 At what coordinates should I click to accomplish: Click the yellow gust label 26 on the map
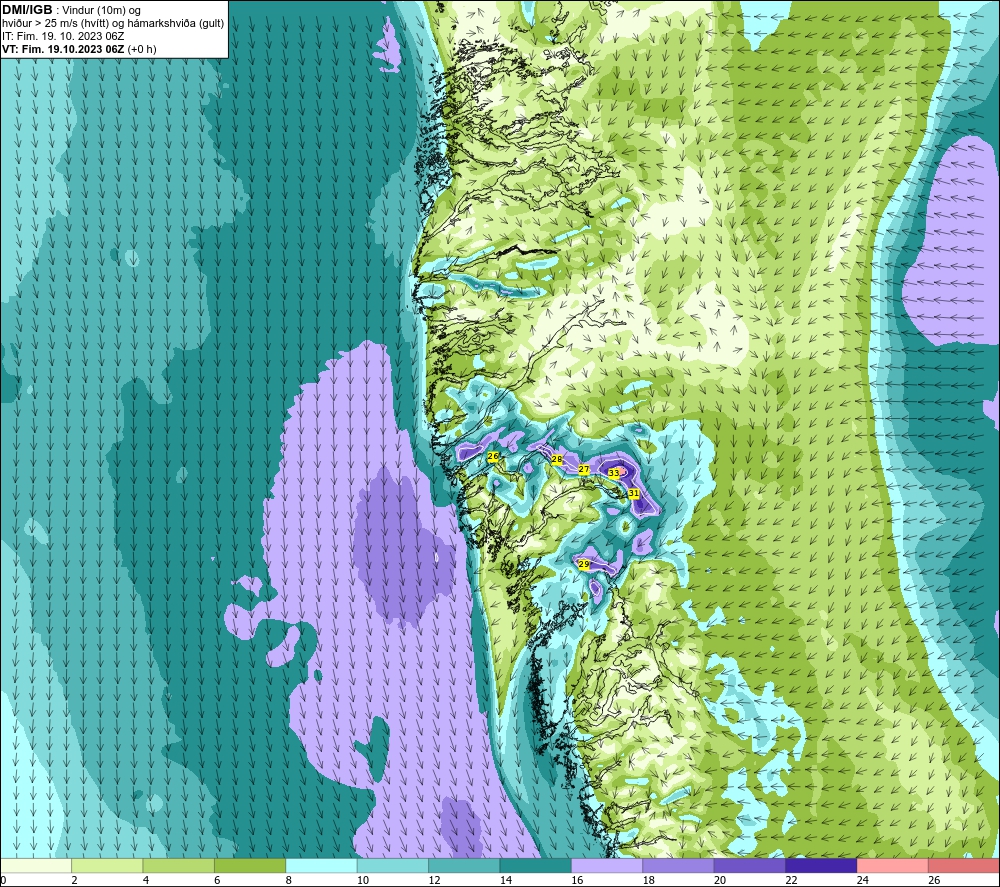tap(492, 457)
